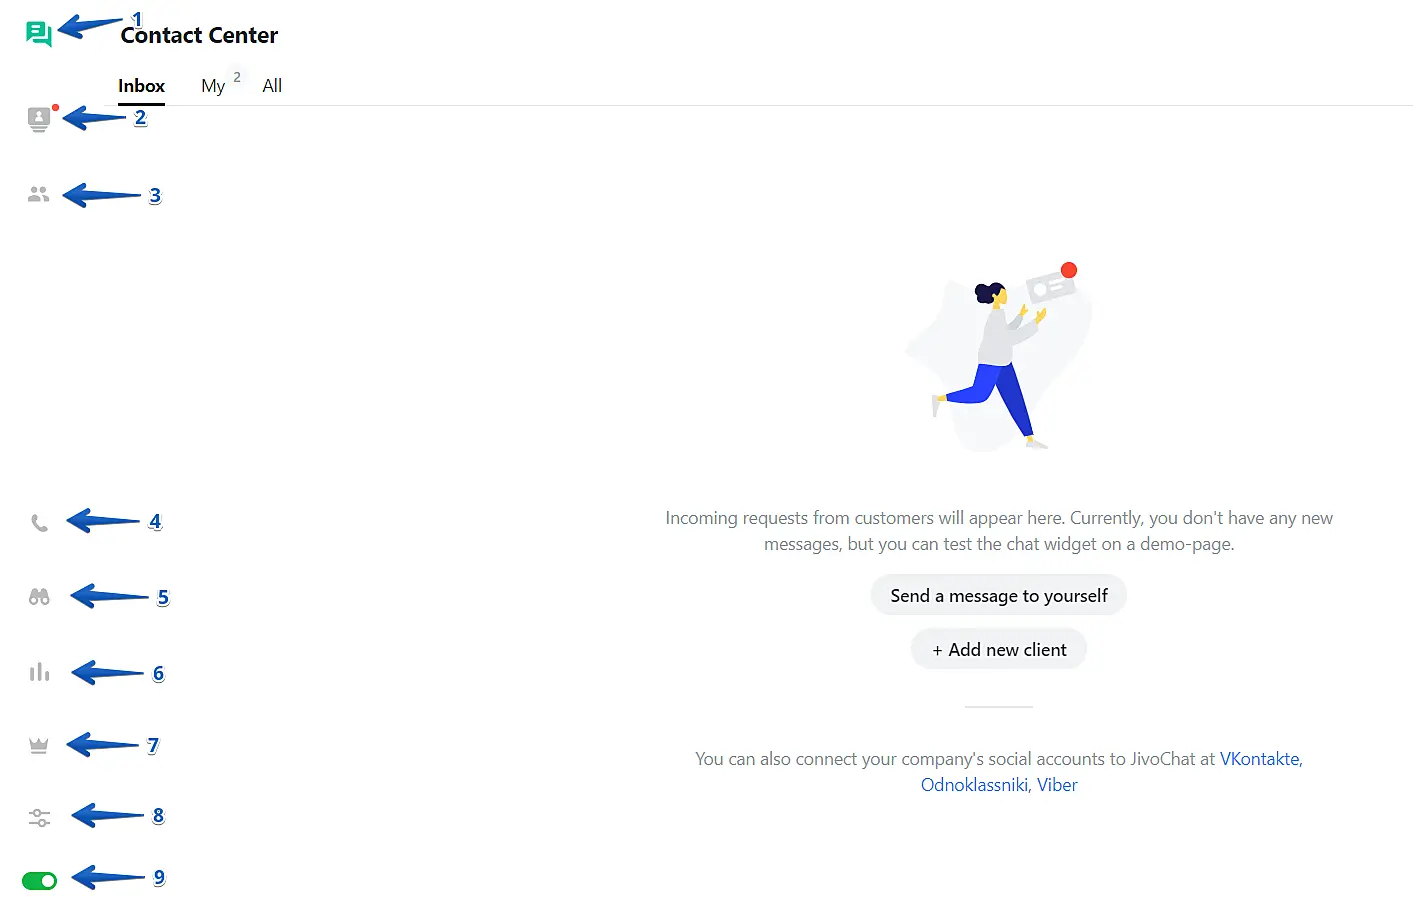1413x920 pixels.
Task: Open the settings sliders icon
Action: point(39,818)
